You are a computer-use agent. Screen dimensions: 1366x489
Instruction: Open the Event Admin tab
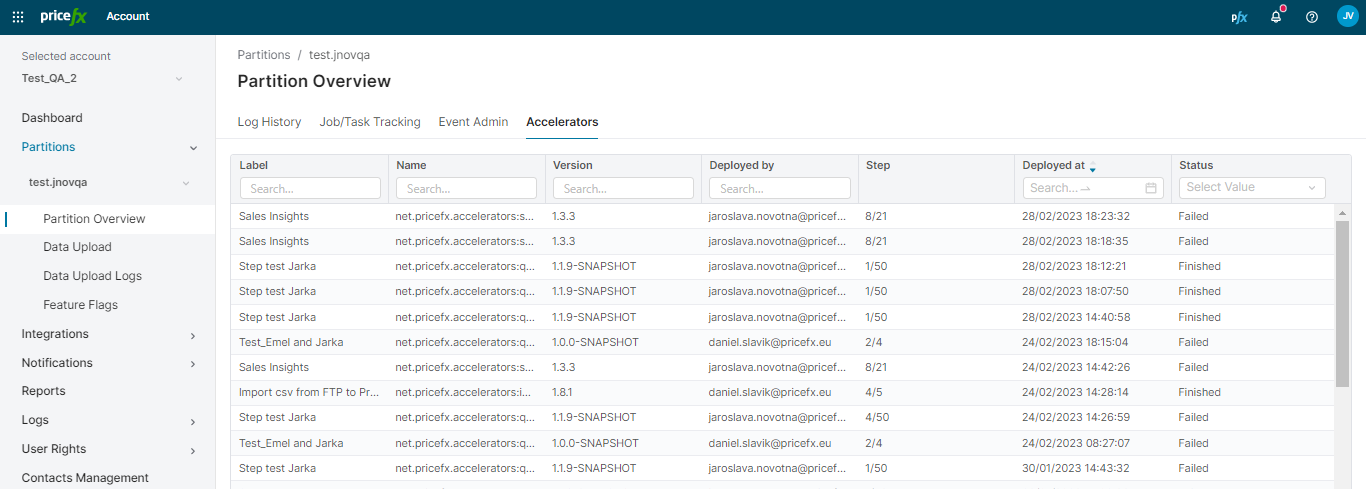(473, 122)
